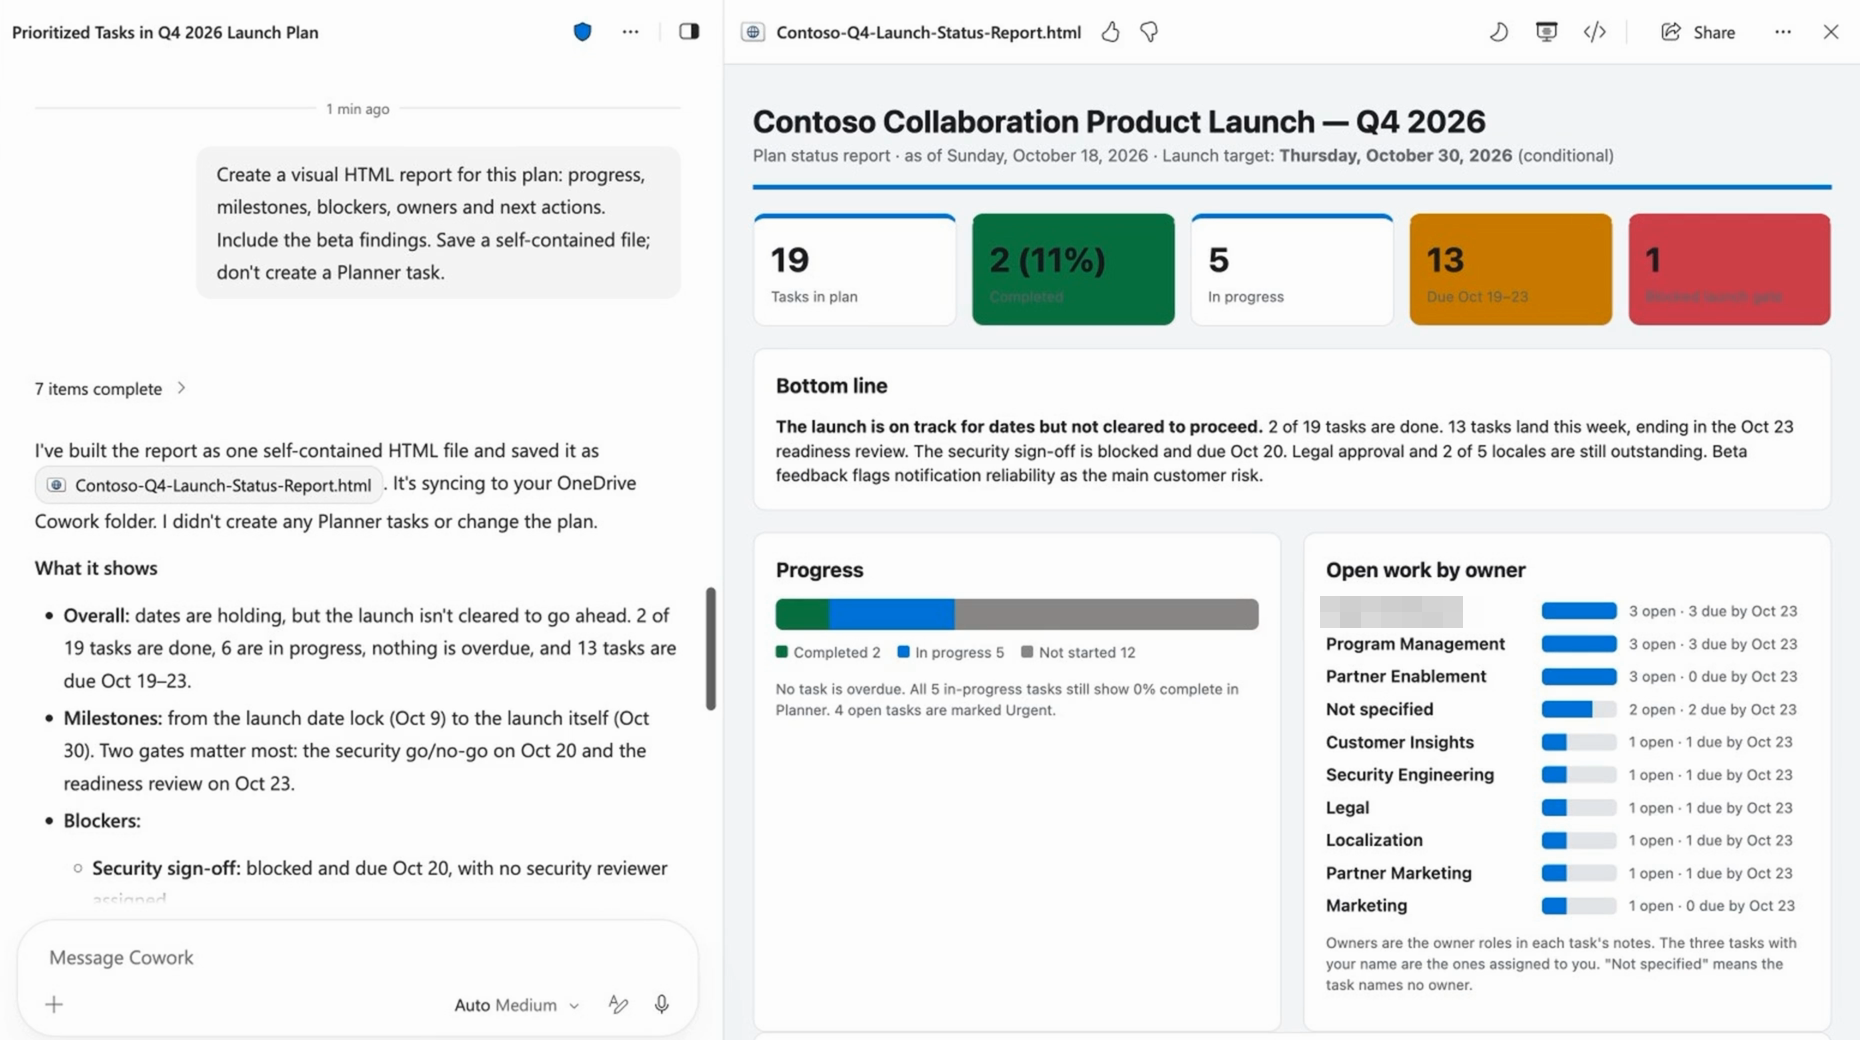Close the report preview panel
The width and height of the screenshot is (1860, 1040).
tap(1831, 32)
